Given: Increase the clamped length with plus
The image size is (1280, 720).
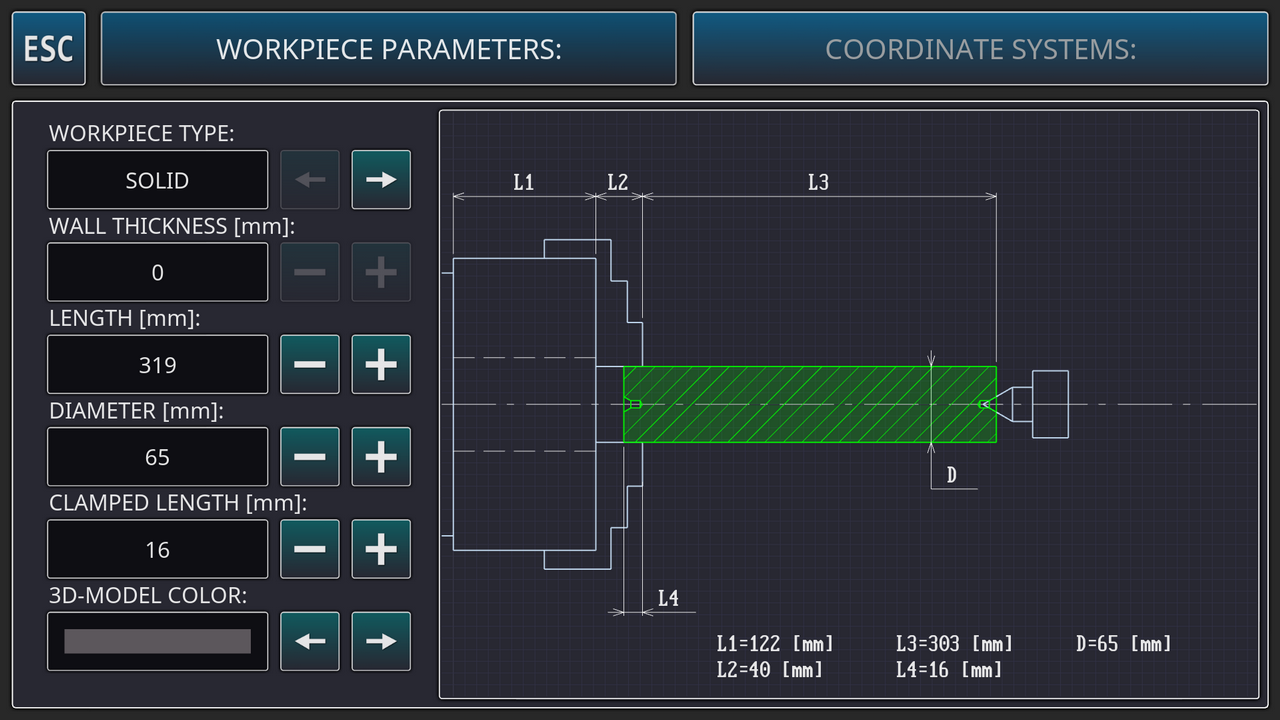Looking at the screenshot, I should point(381,549).
